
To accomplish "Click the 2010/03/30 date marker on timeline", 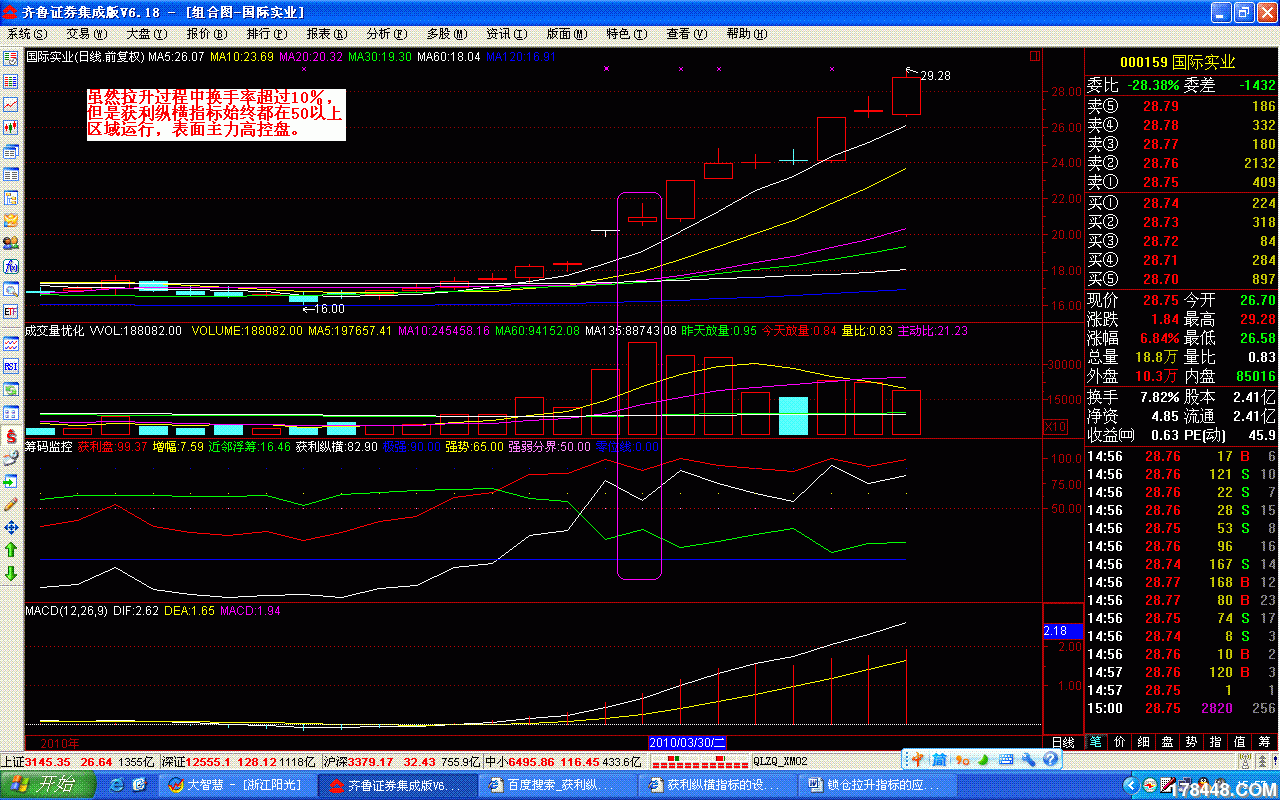I will 686,742.
